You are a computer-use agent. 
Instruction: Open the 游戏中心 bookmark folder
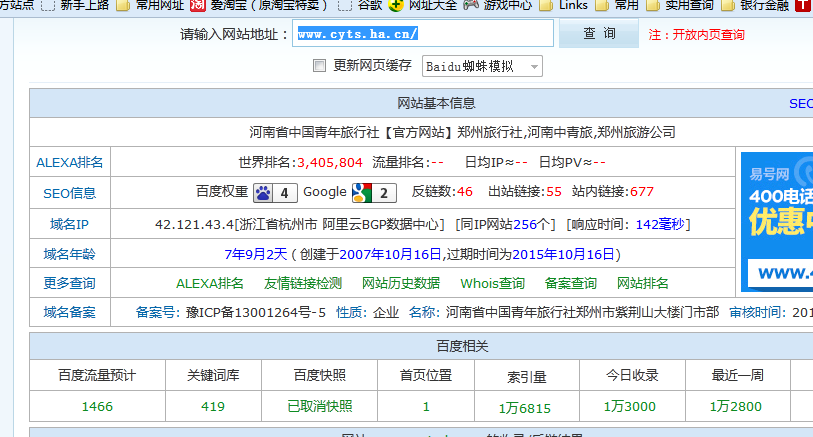point(498,5)
